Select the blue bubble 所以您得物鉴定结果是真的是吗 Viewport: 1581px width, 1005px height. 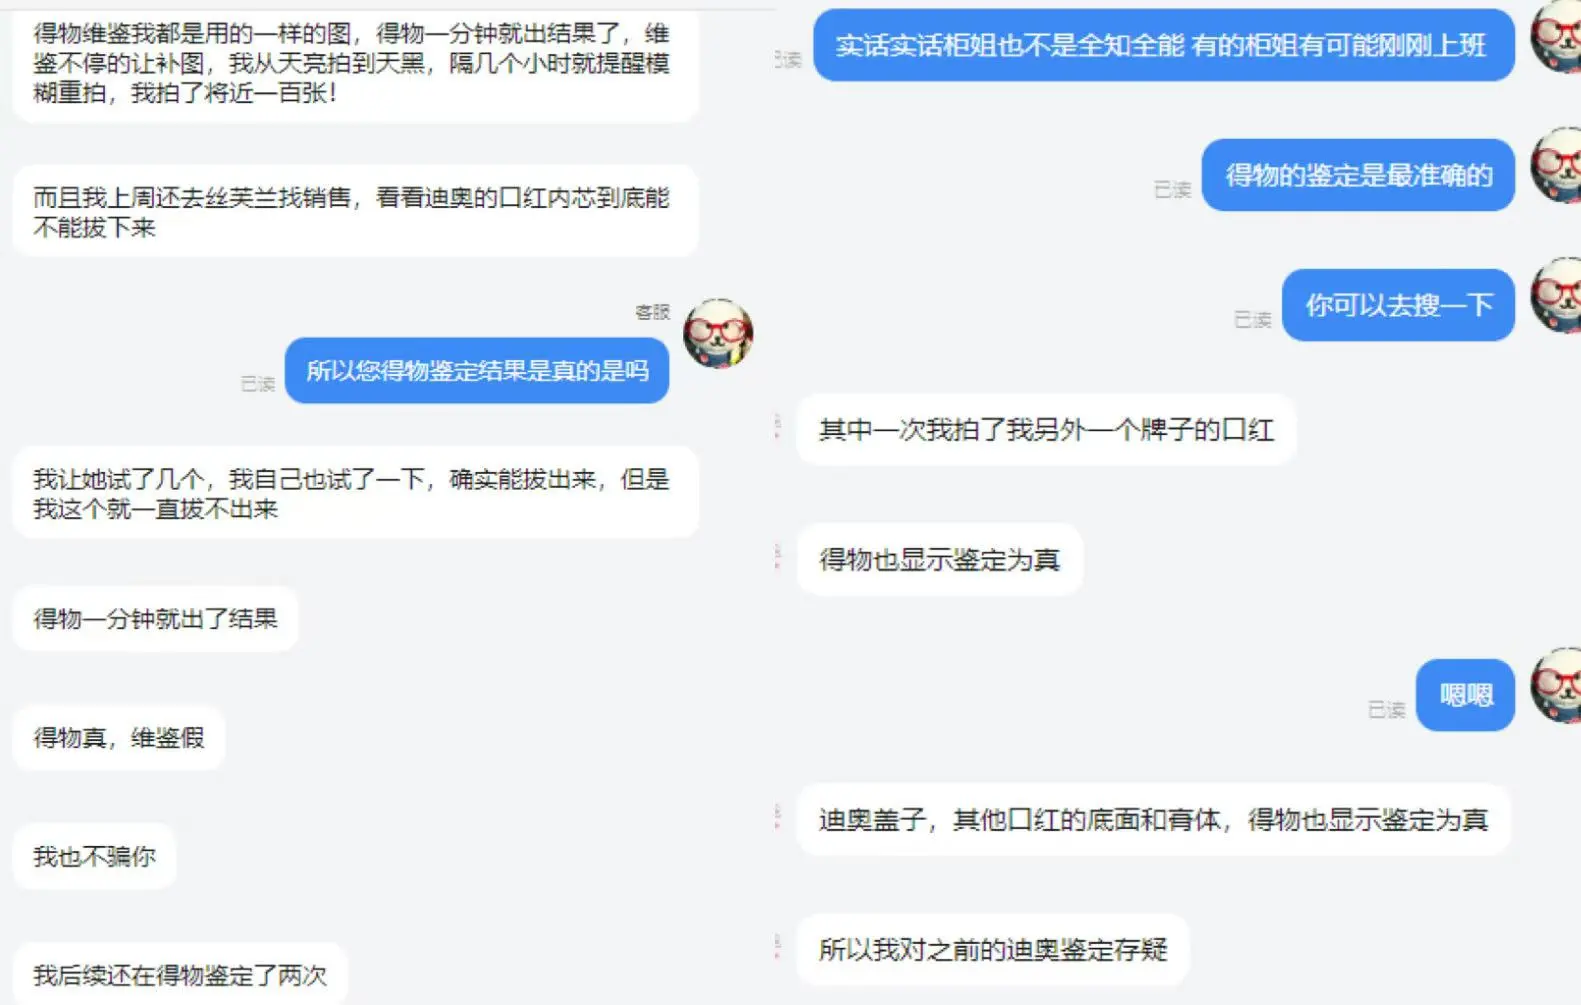pos(477,371)
